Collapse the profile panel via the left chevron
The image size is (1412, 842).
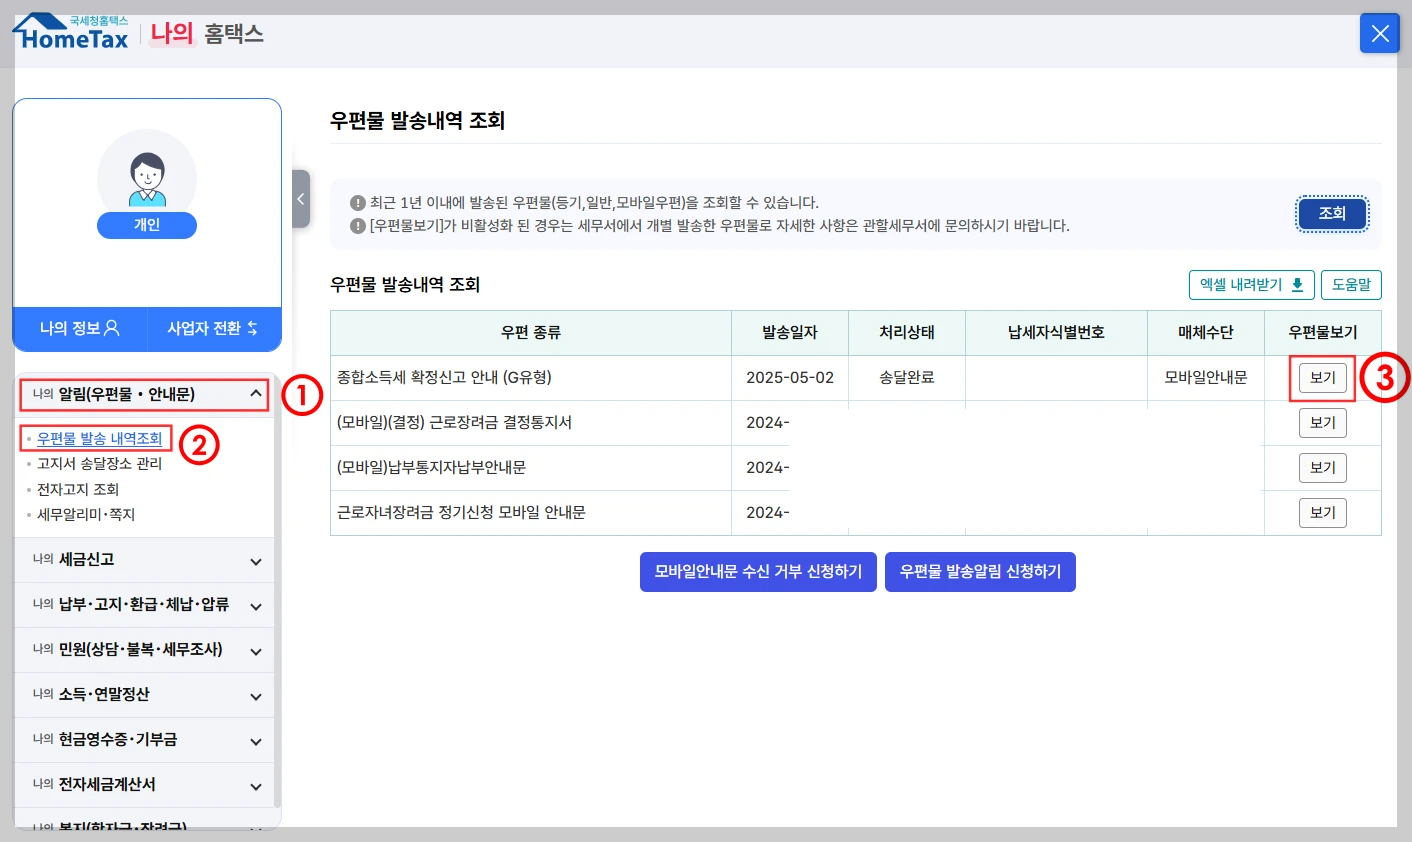[301, 199]
